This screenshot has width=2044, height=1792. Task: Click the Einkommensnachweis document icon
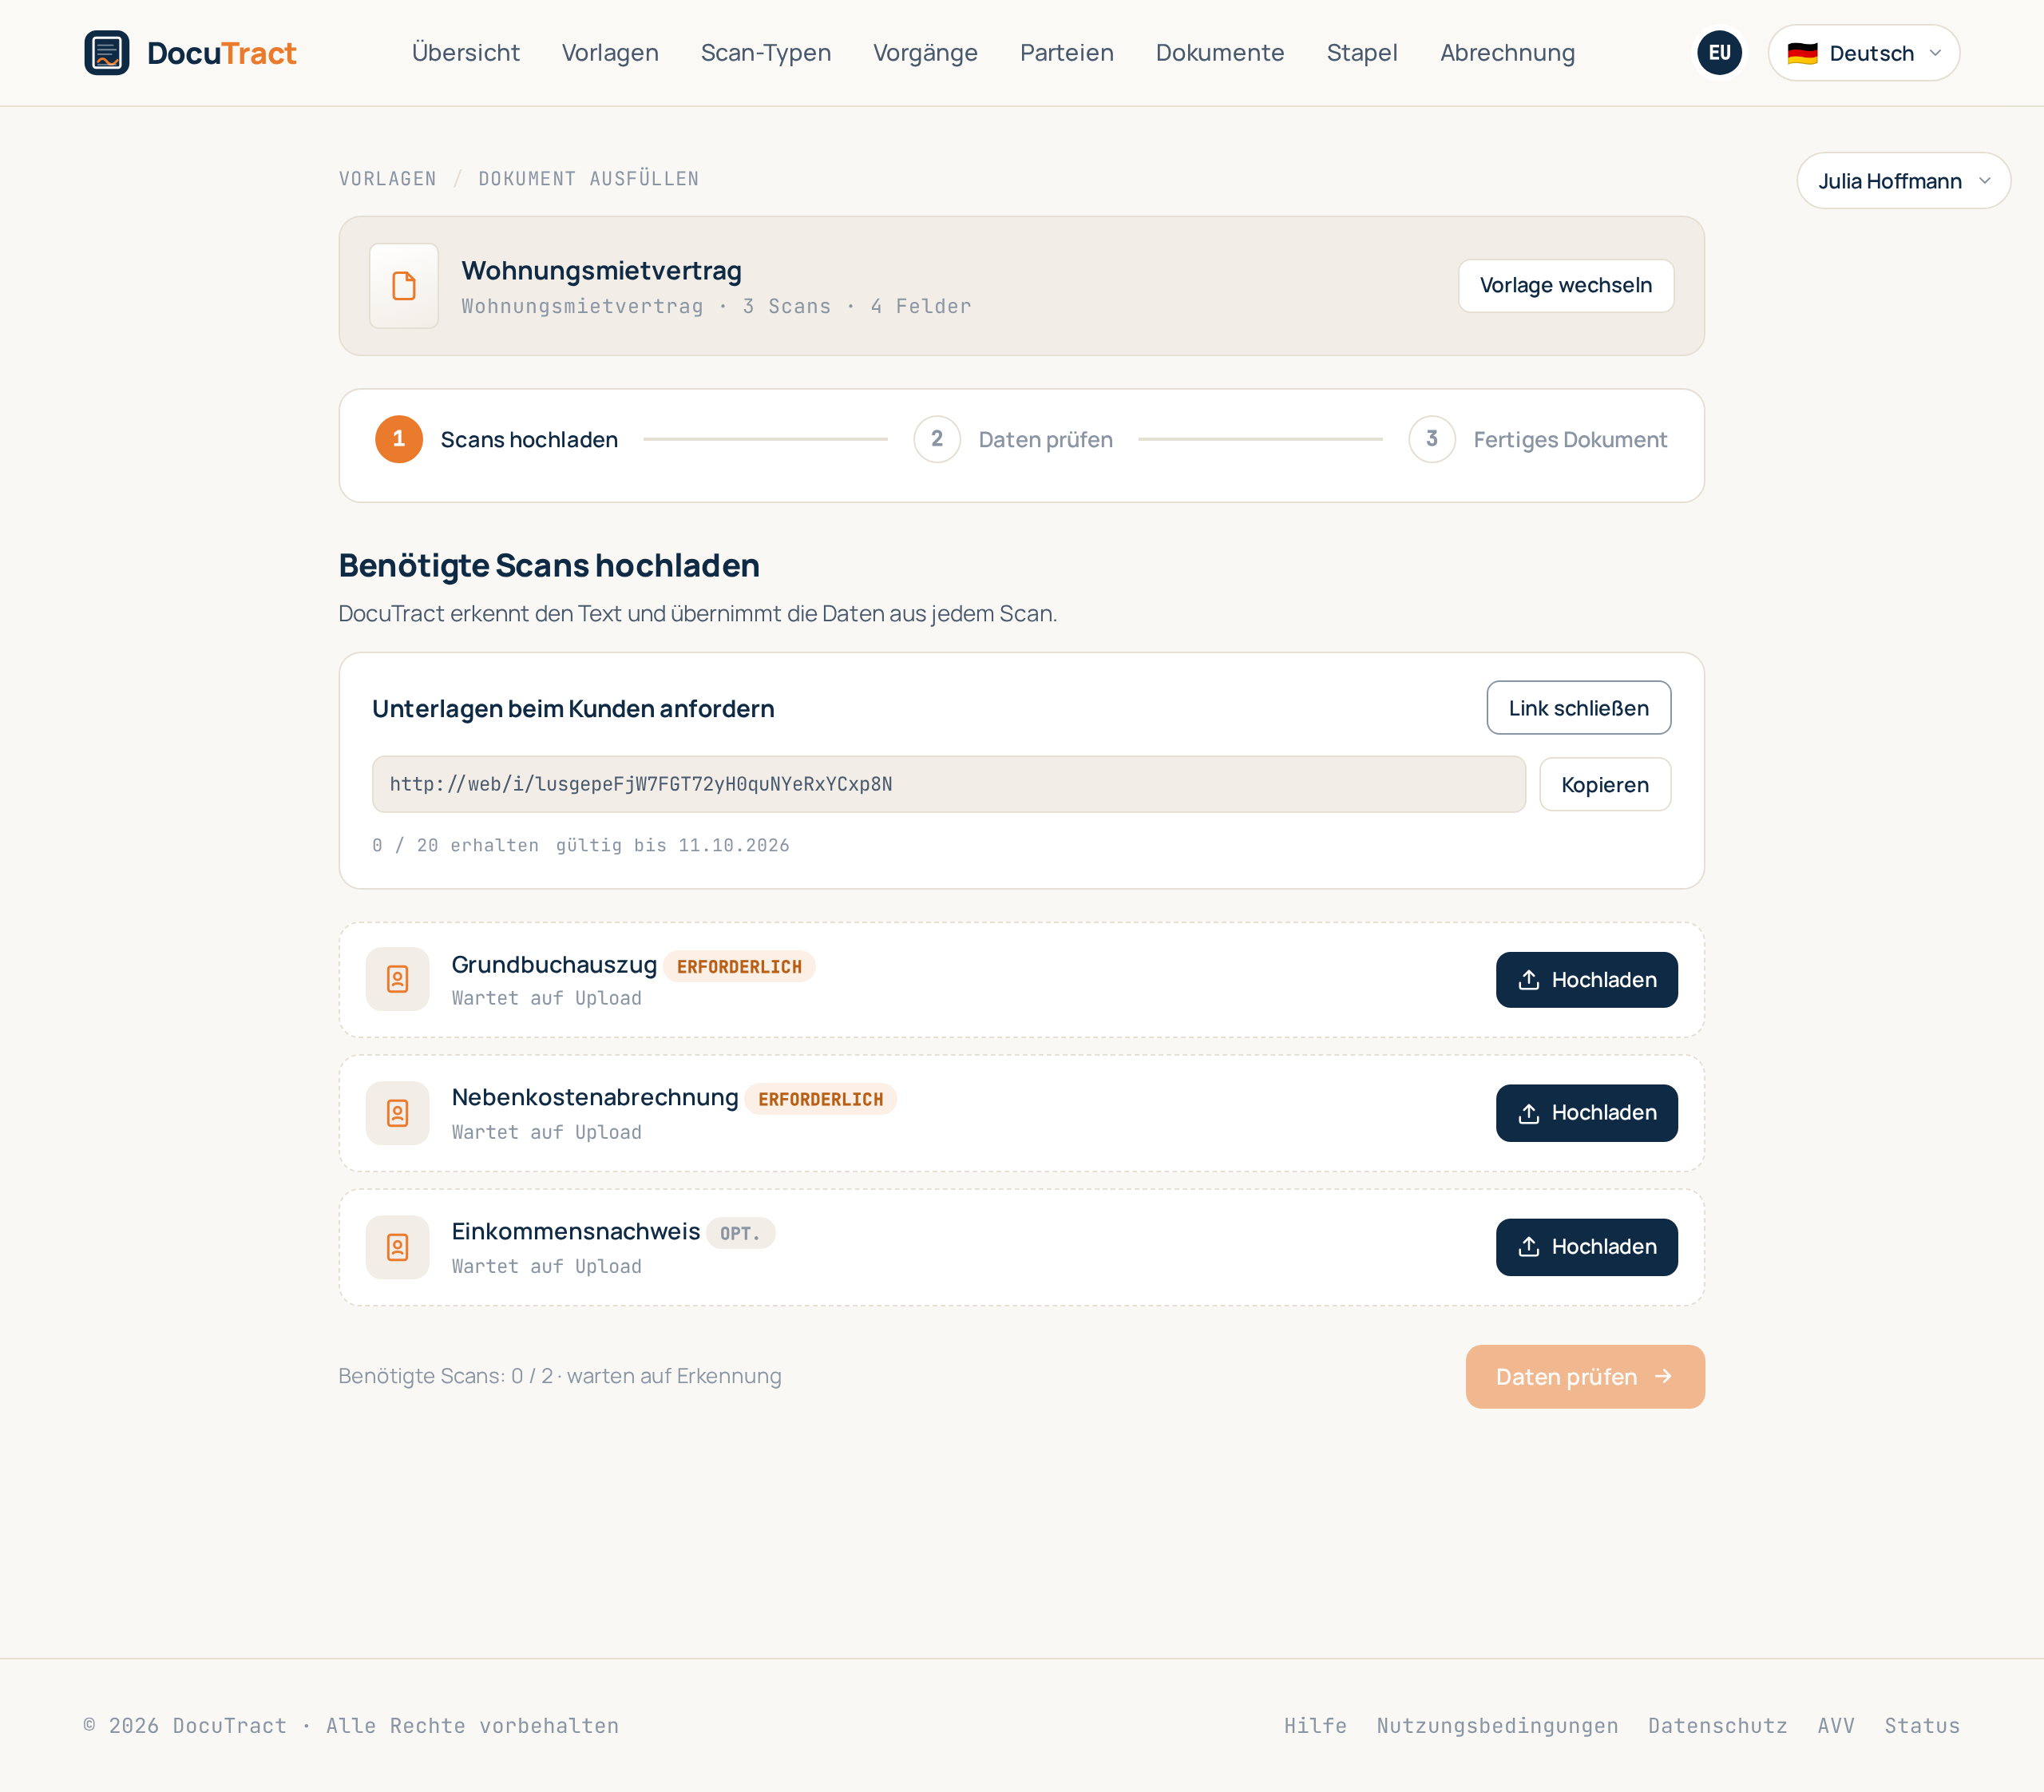pyautogui.click(x=398, y=1247)
